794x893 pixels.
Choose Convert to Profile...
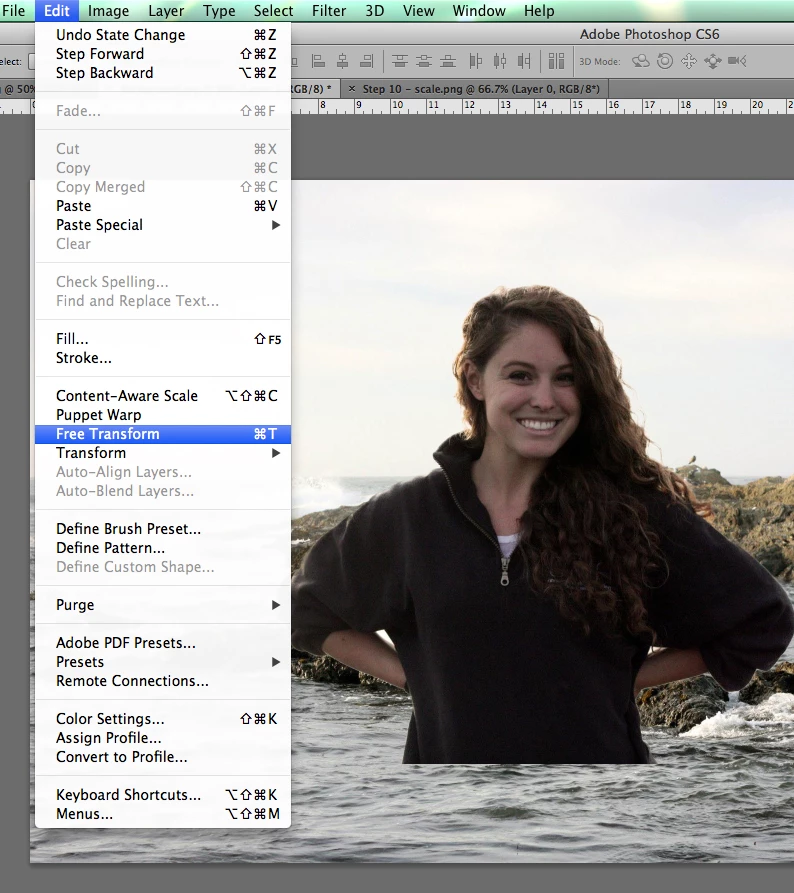click(163, 757)
